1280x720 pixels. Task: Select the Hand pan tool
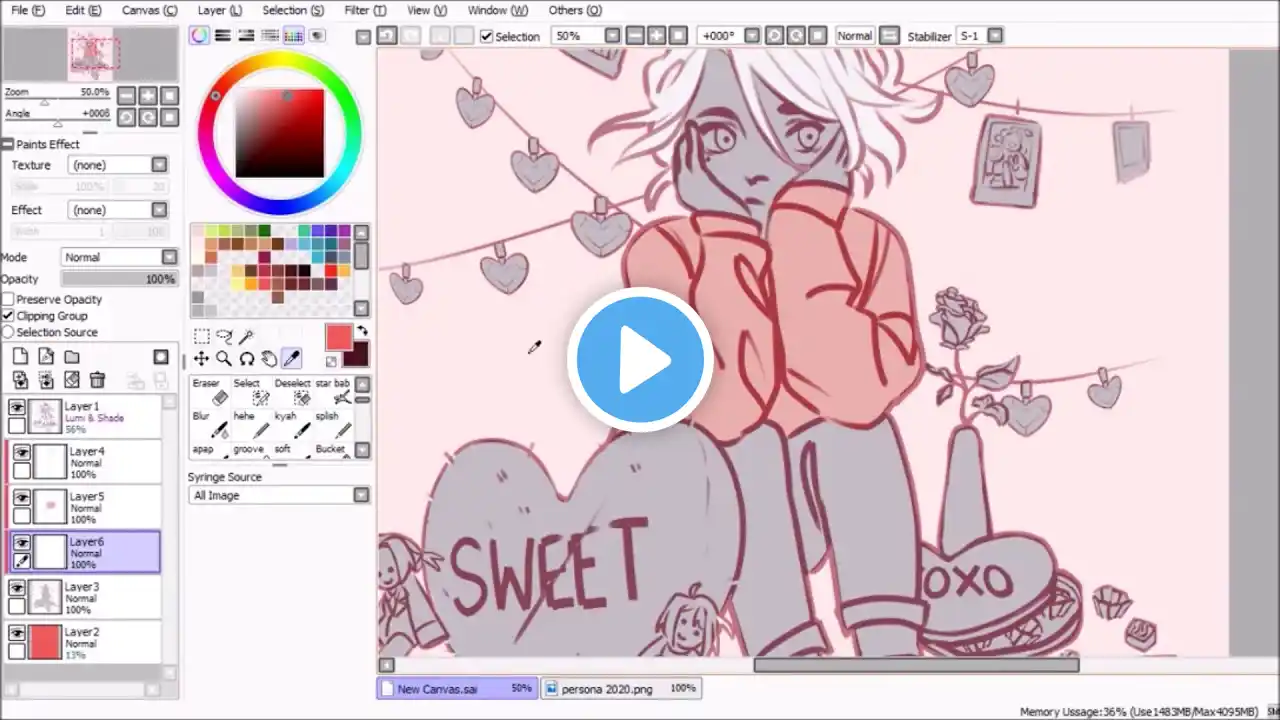(x=269, y=359)
